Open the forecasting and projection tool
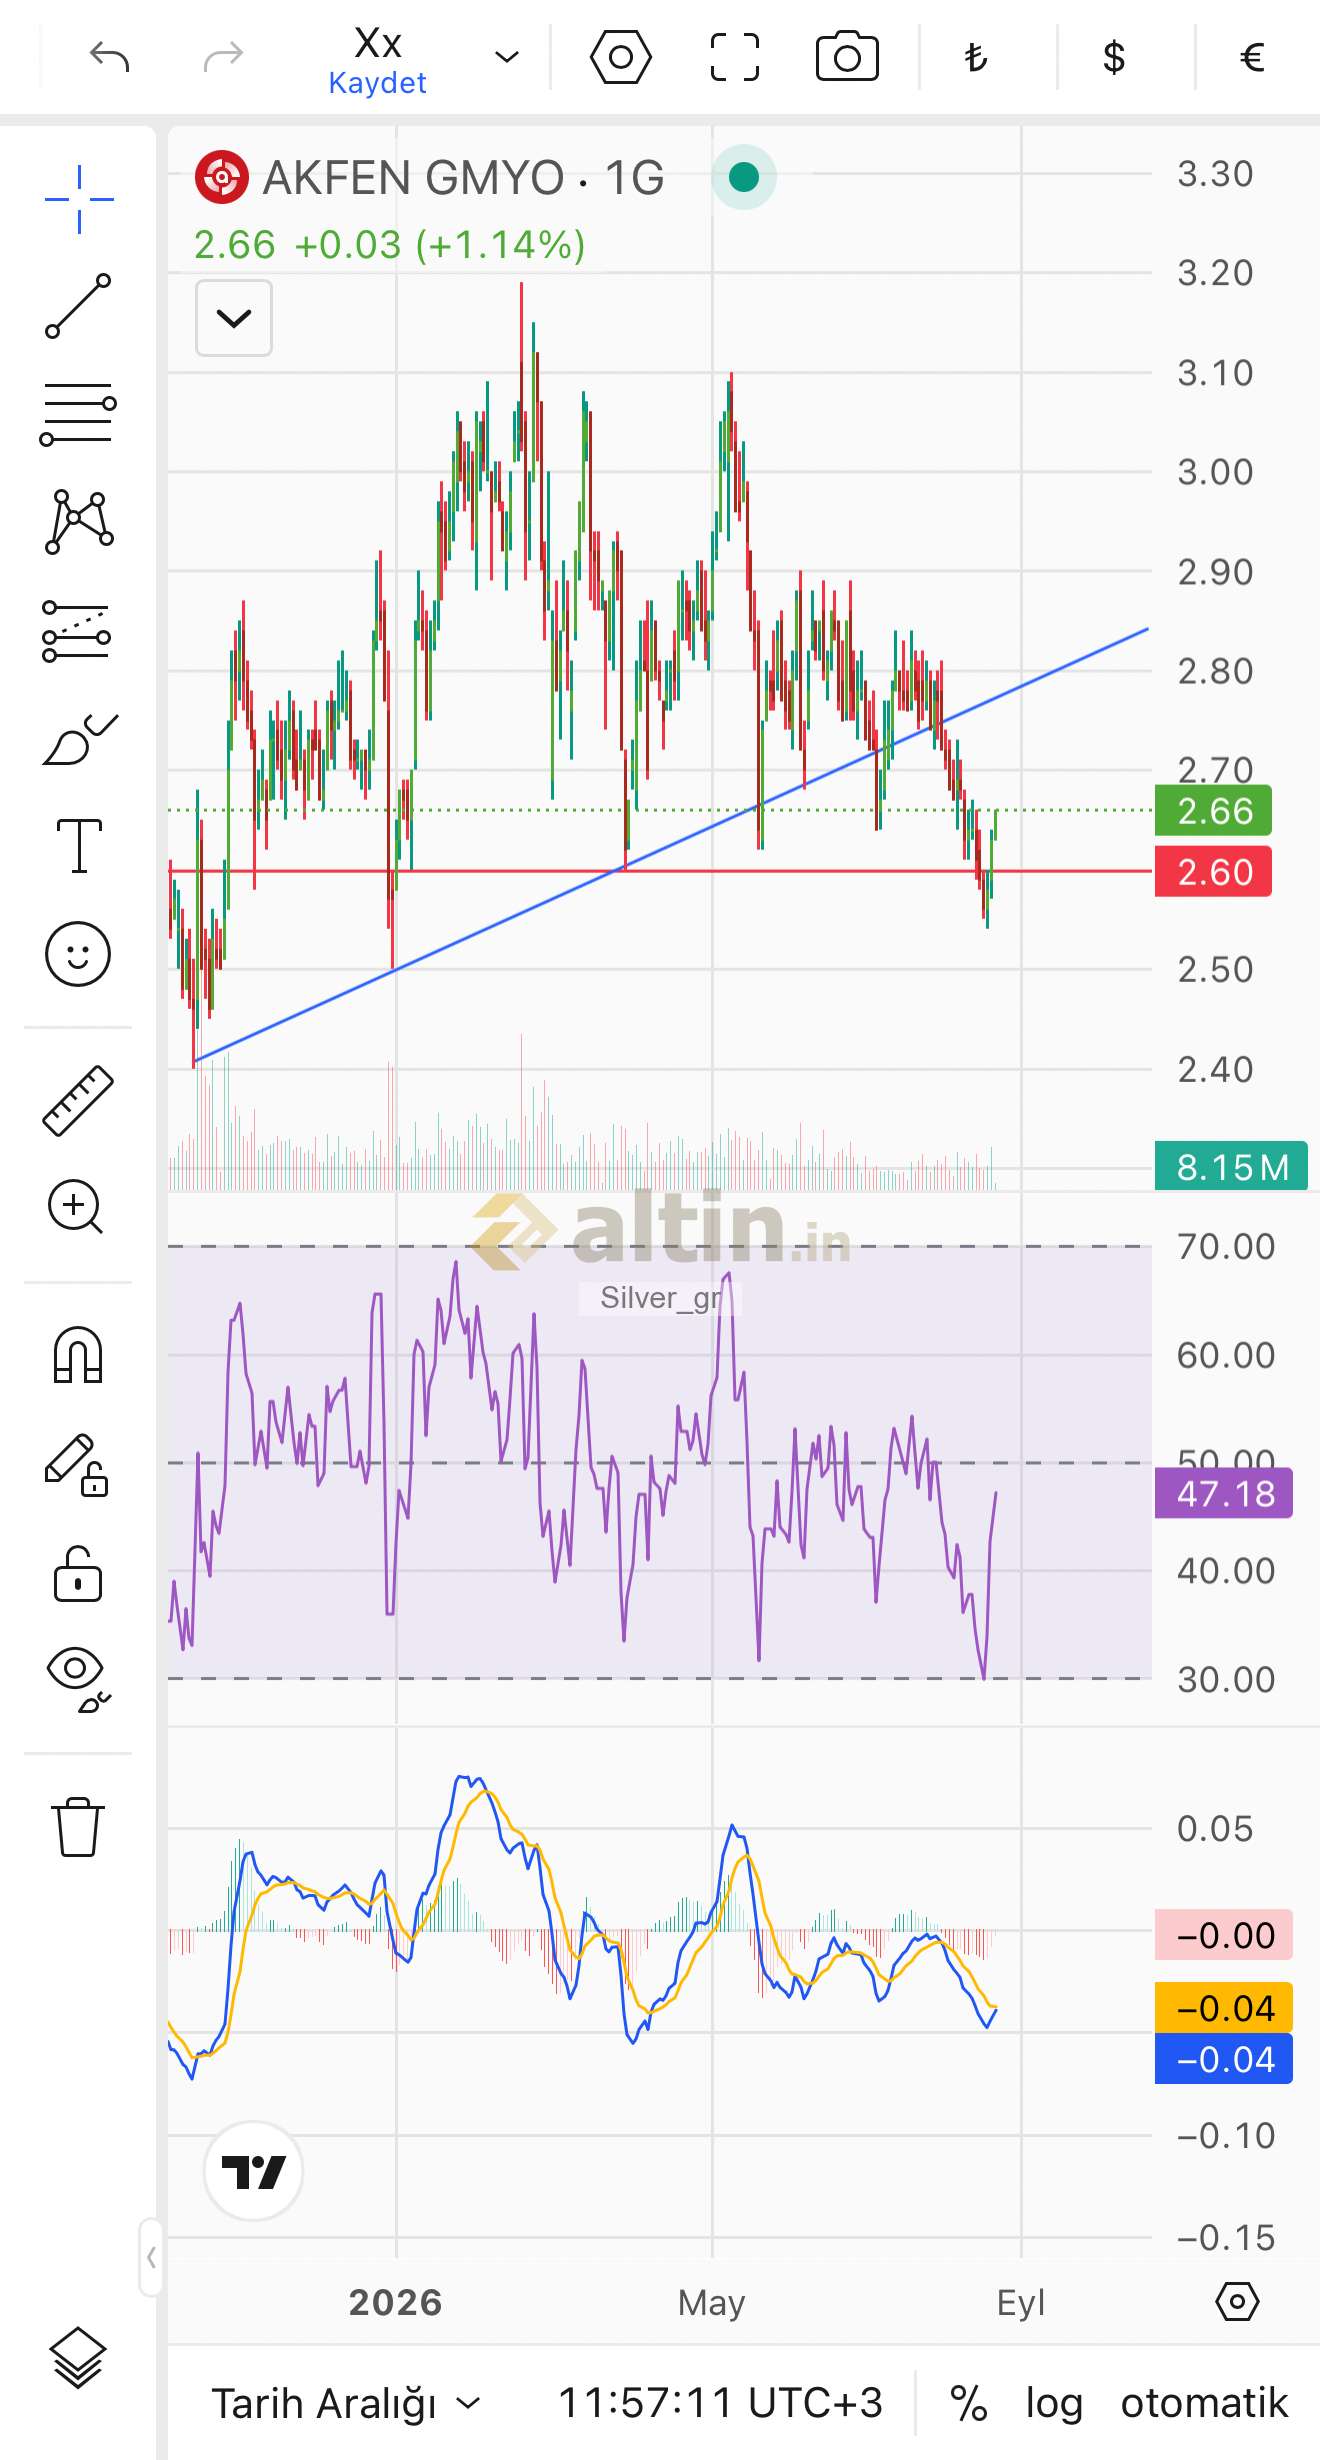 point(77,631)
